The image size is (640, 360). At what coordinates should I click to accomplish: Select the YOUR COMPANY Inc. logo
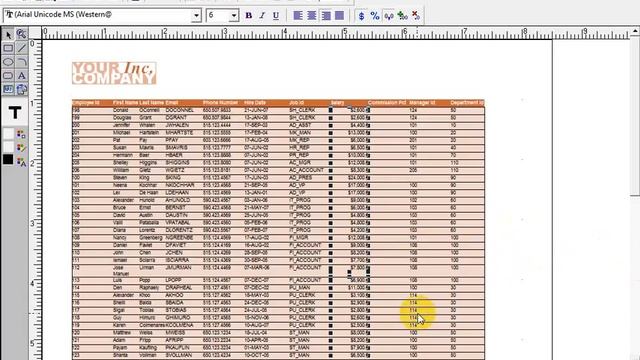coord(114,73)
